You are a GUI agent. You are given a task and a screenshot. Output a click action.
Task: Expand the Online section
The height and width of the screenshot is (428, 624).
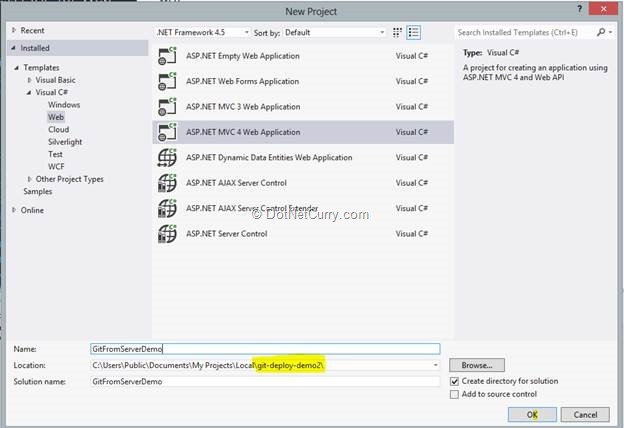click(14, 210)
